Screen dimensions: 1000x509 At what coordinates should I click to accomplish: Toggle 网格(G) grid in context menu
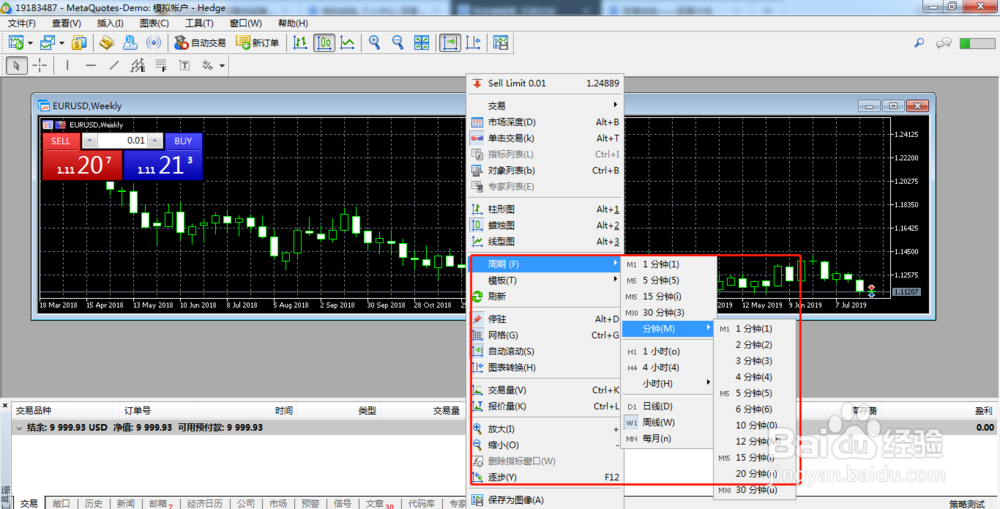click(x=545, y=335)
